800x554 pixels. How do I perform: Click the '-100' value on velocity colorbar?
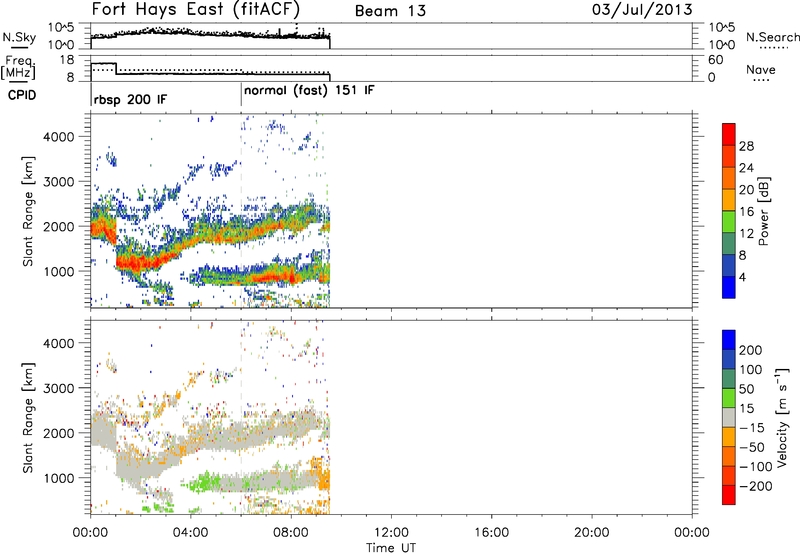pos(755,466)
